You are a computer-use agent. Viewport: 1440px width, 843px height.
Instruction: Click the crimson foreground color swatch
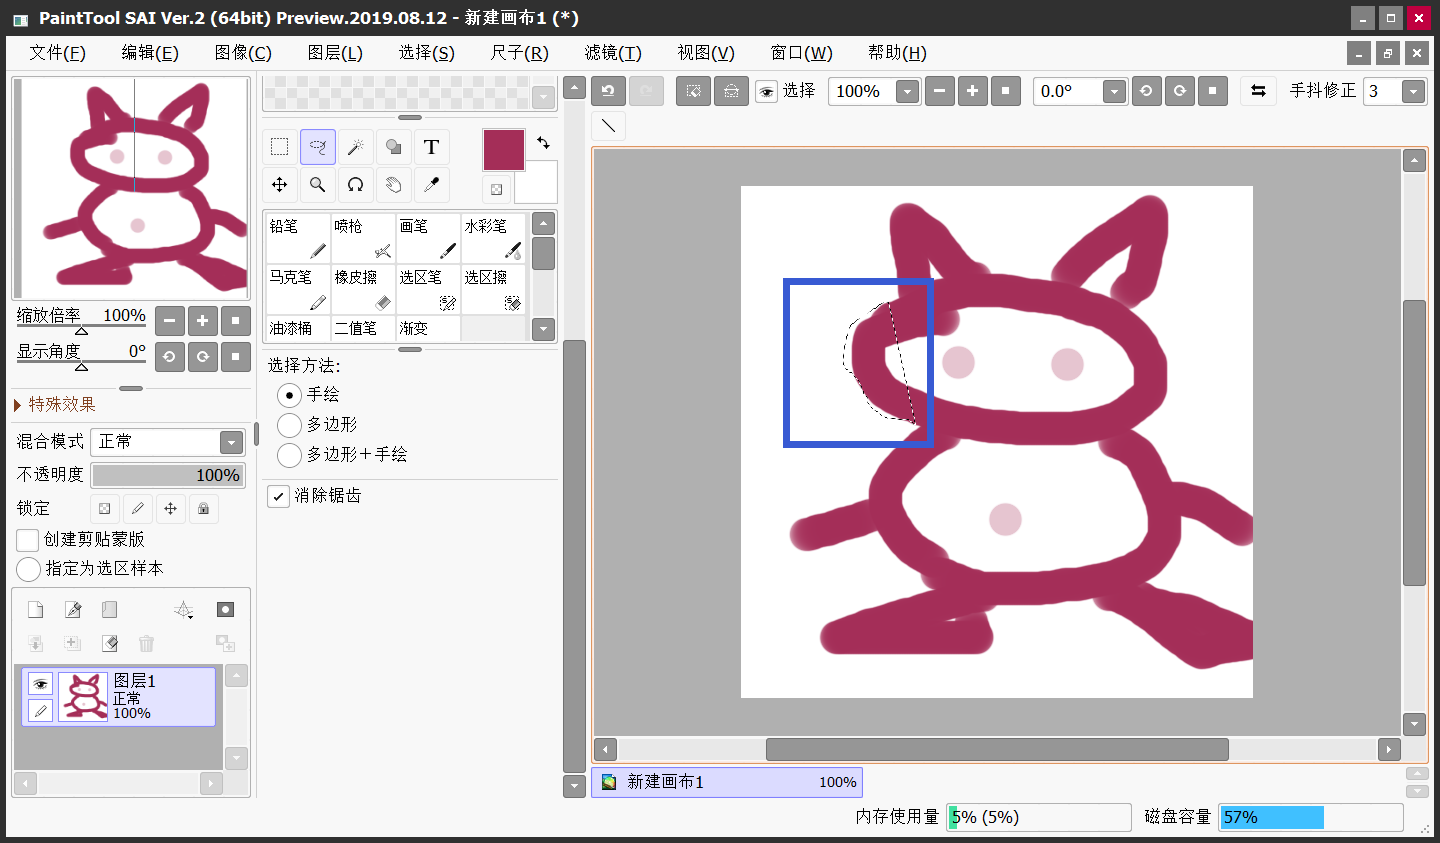(x=504, y=149)
